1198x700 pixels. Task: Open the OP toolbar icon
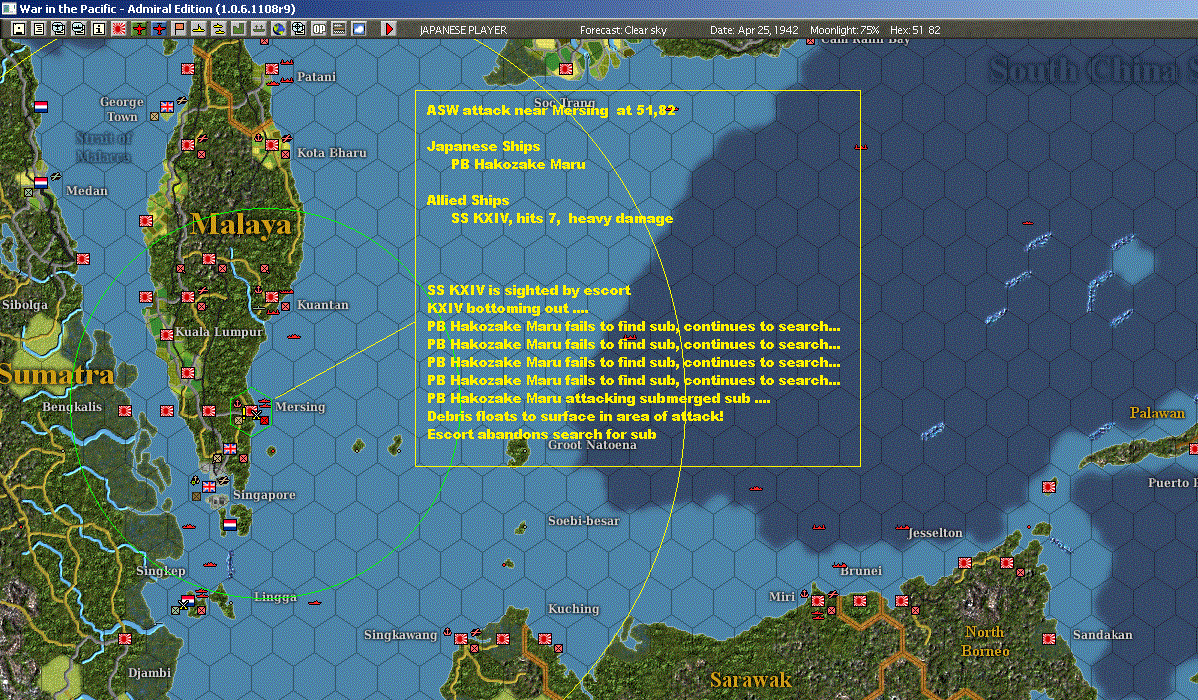(319, 29)
